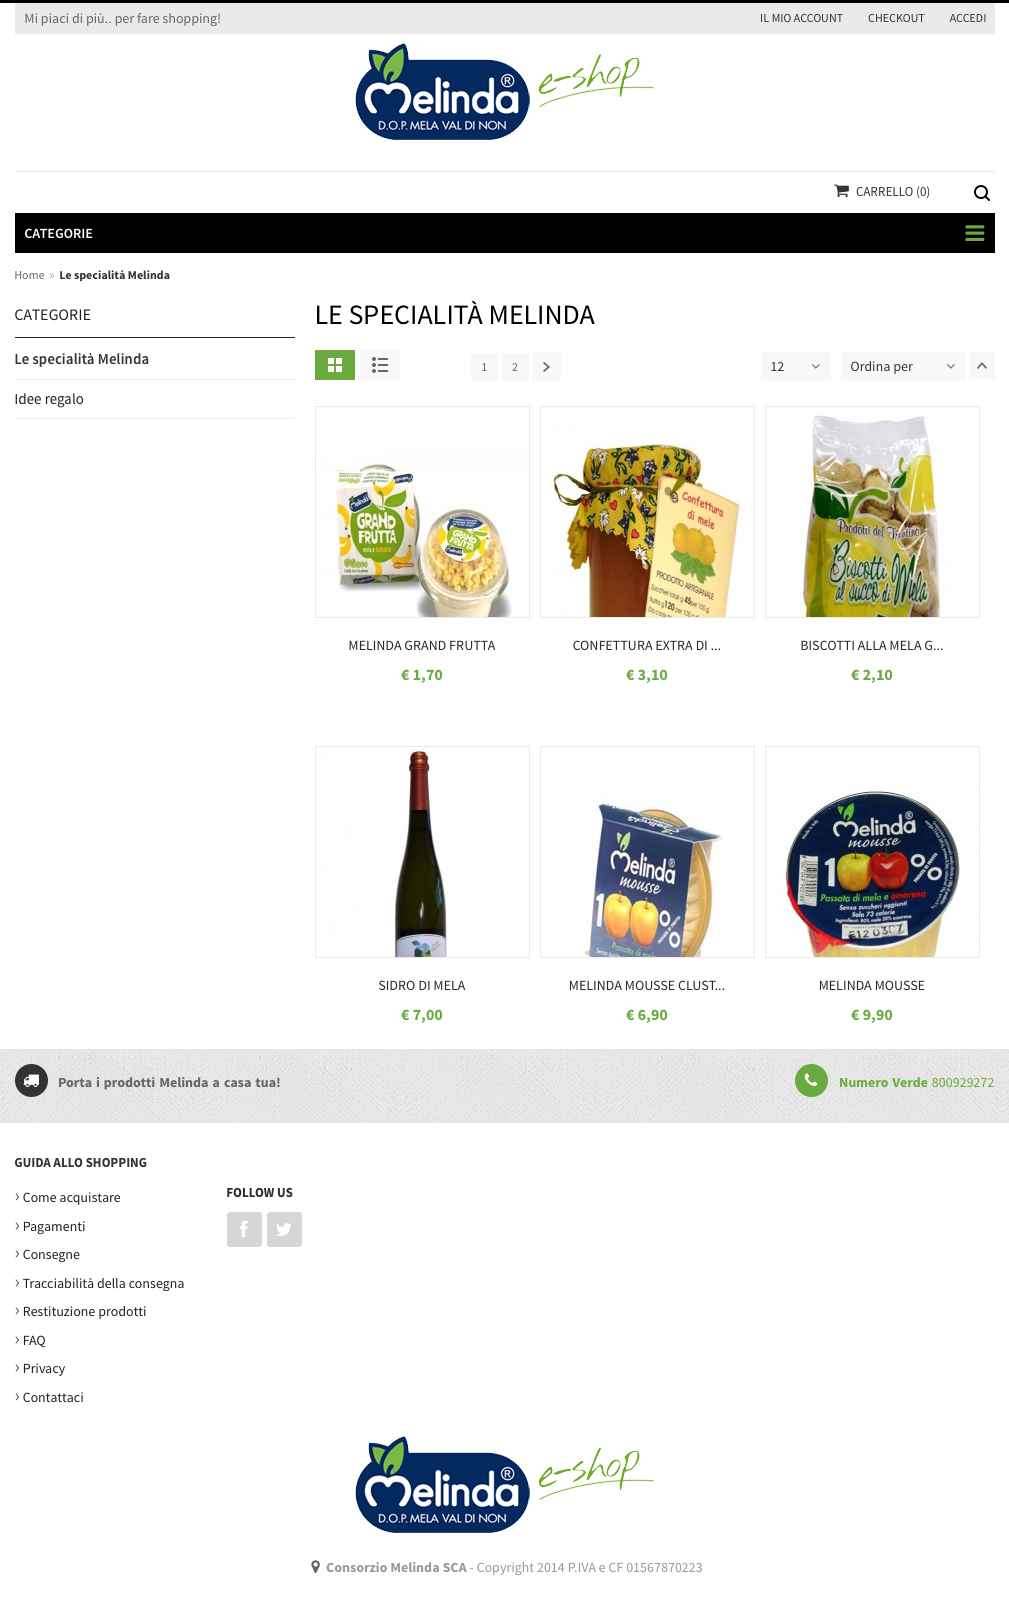Viewport: 1009px width, 1602px height.
Task: Click the green phone icon
Action: pyautogui.click(x=811, y=1080)
